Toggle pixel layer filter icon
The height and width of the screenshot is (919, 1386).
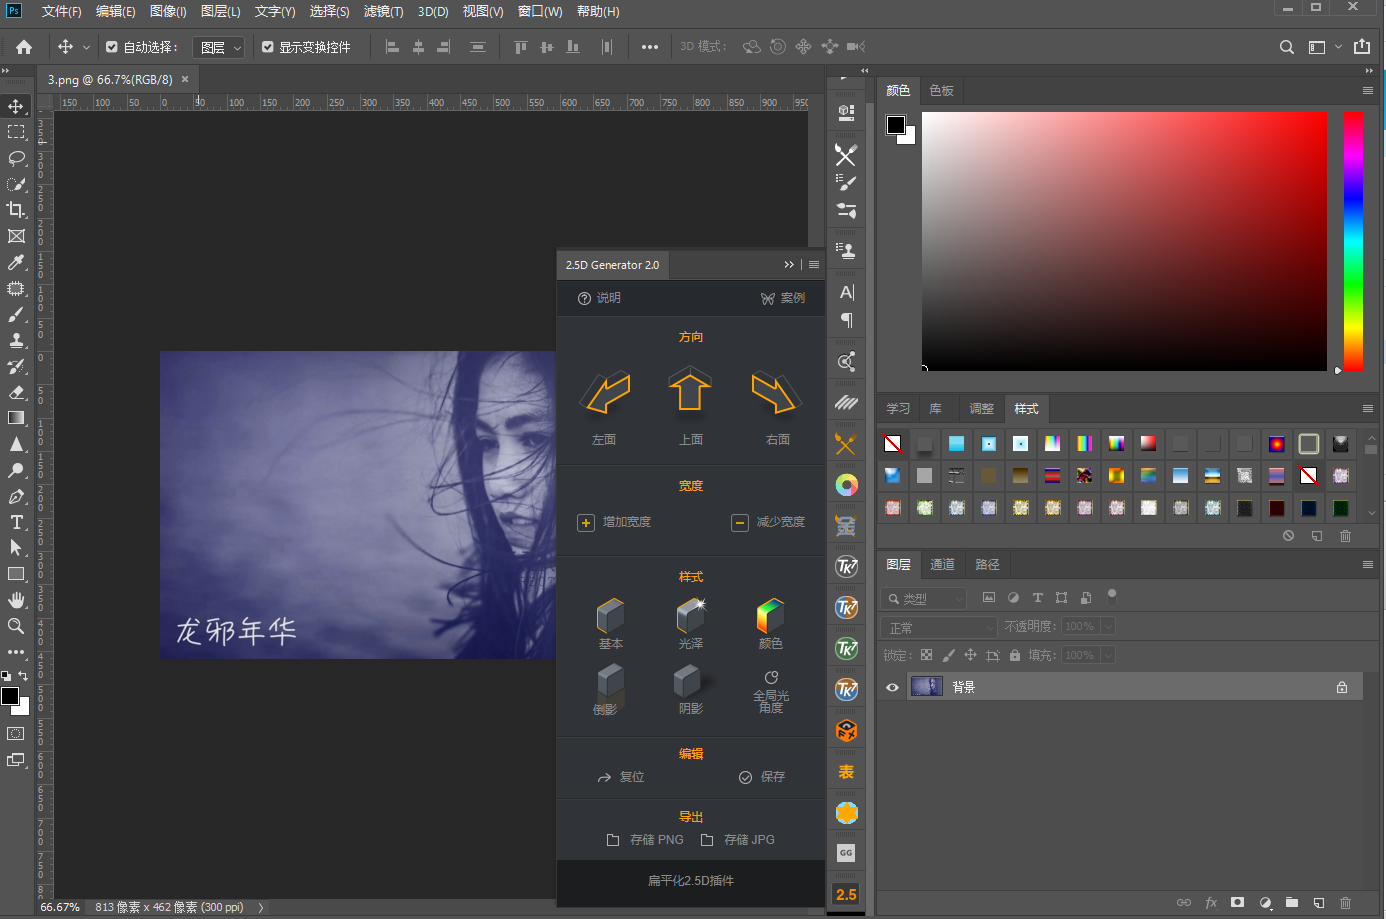[989, 597]
